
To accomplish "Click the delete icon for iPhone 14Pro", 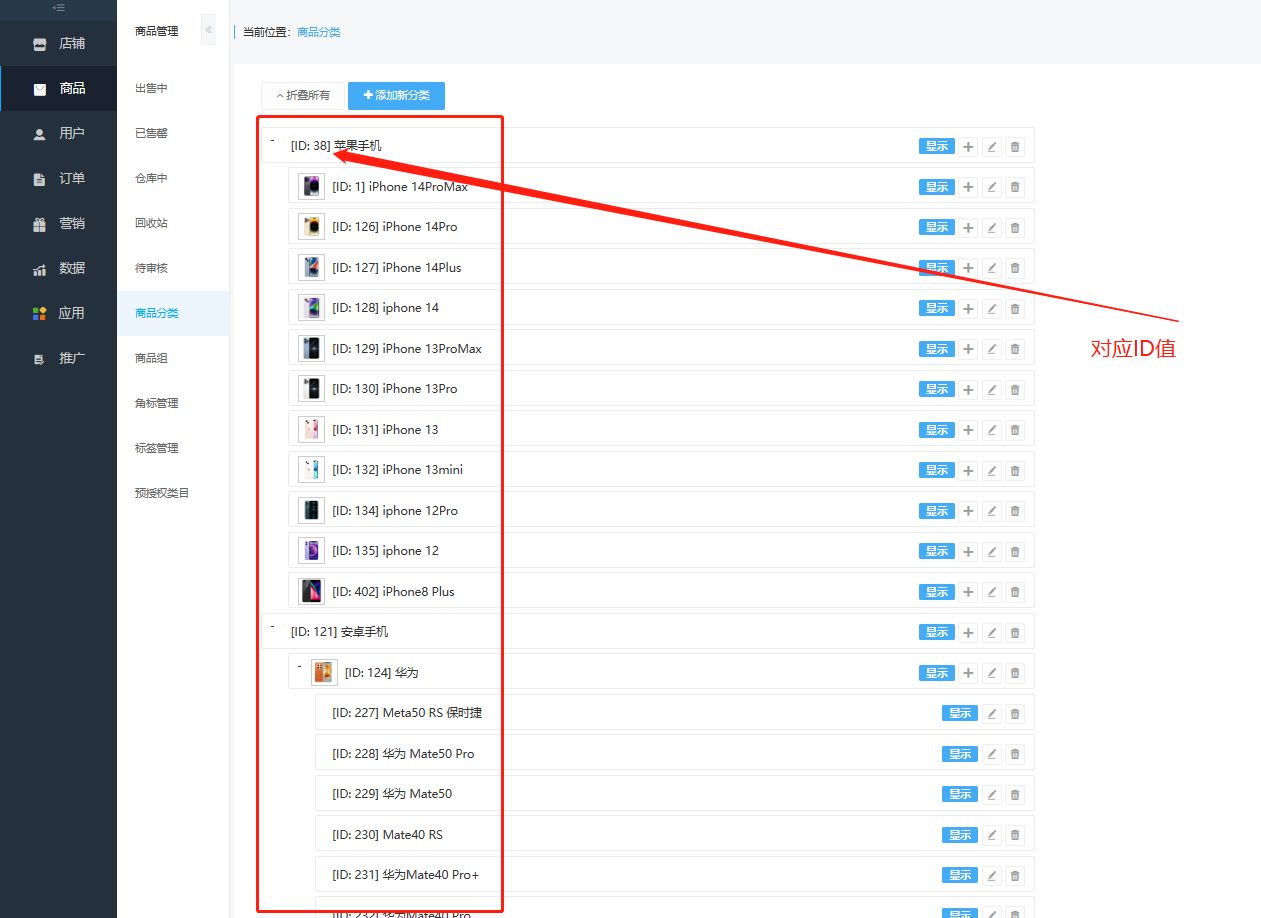I will click(1015, 228).
